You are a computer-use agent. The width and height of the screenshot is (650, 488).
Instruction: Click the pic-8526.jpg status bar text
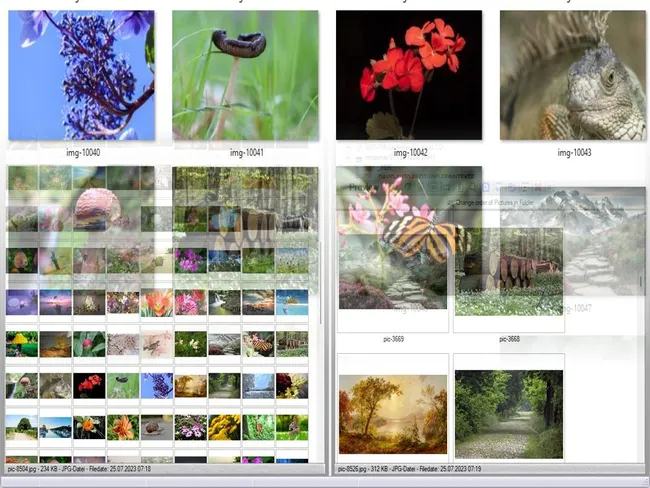(410, 469)
